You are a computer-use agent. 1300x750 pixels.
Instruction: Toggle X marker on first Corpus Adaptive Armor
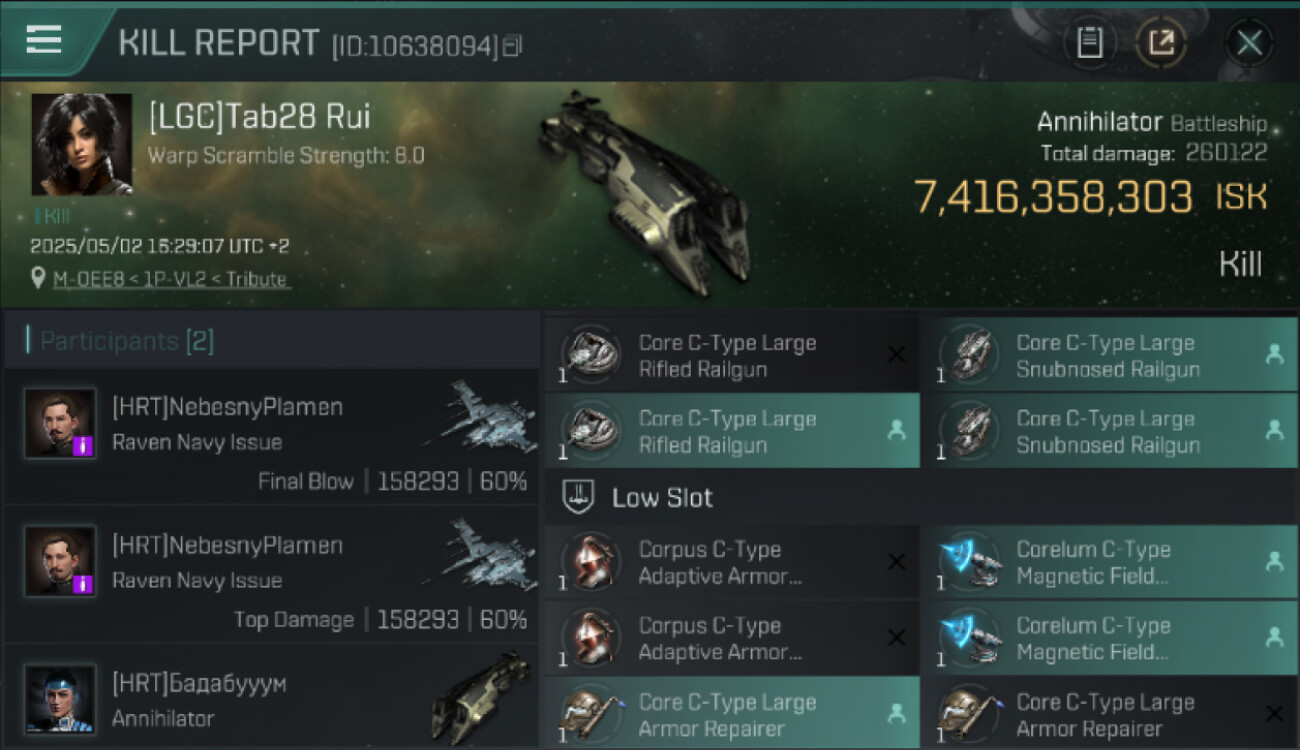(896, 562)
